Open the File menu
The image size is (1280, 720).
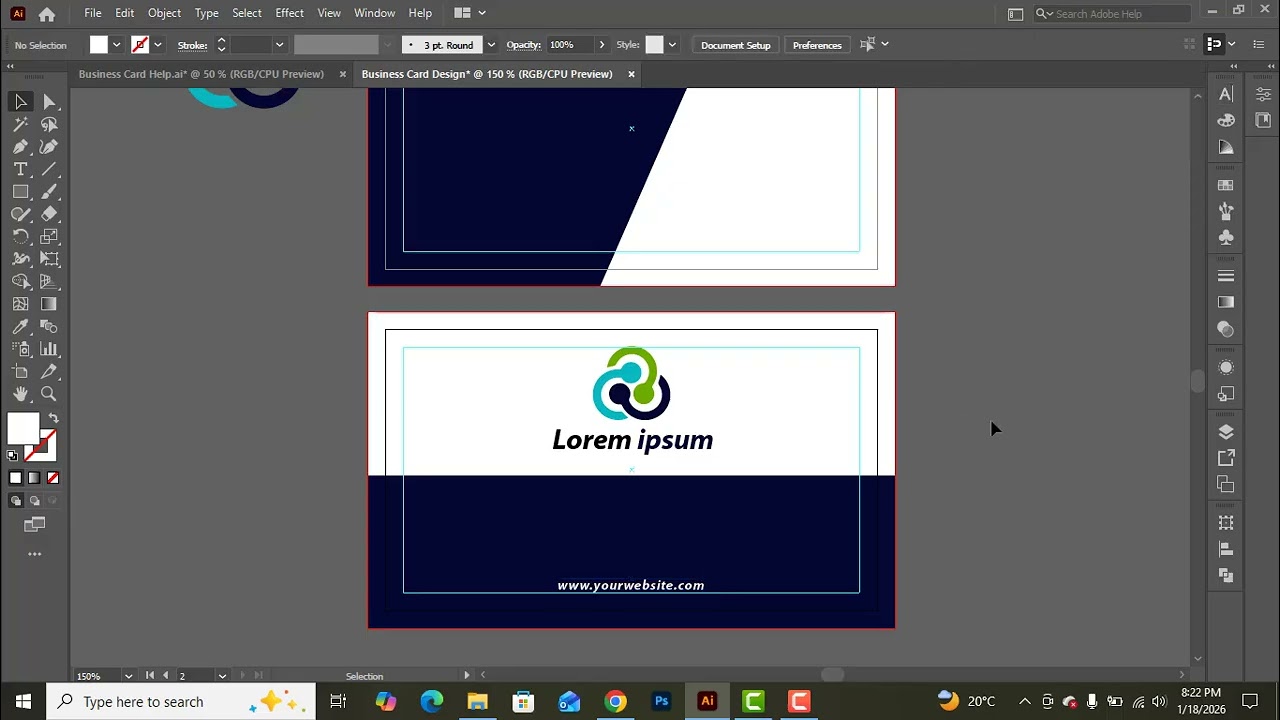tap(92, 13)
